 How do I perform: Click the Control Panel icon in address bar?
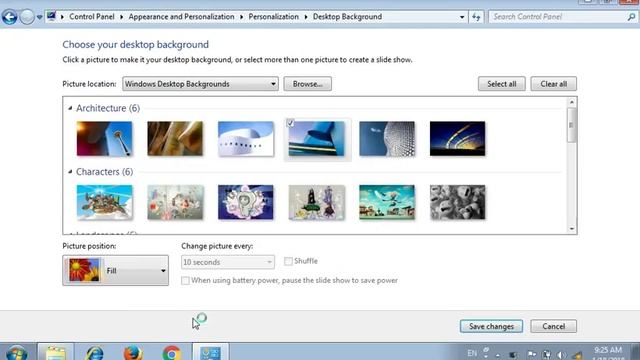(51, 16)
